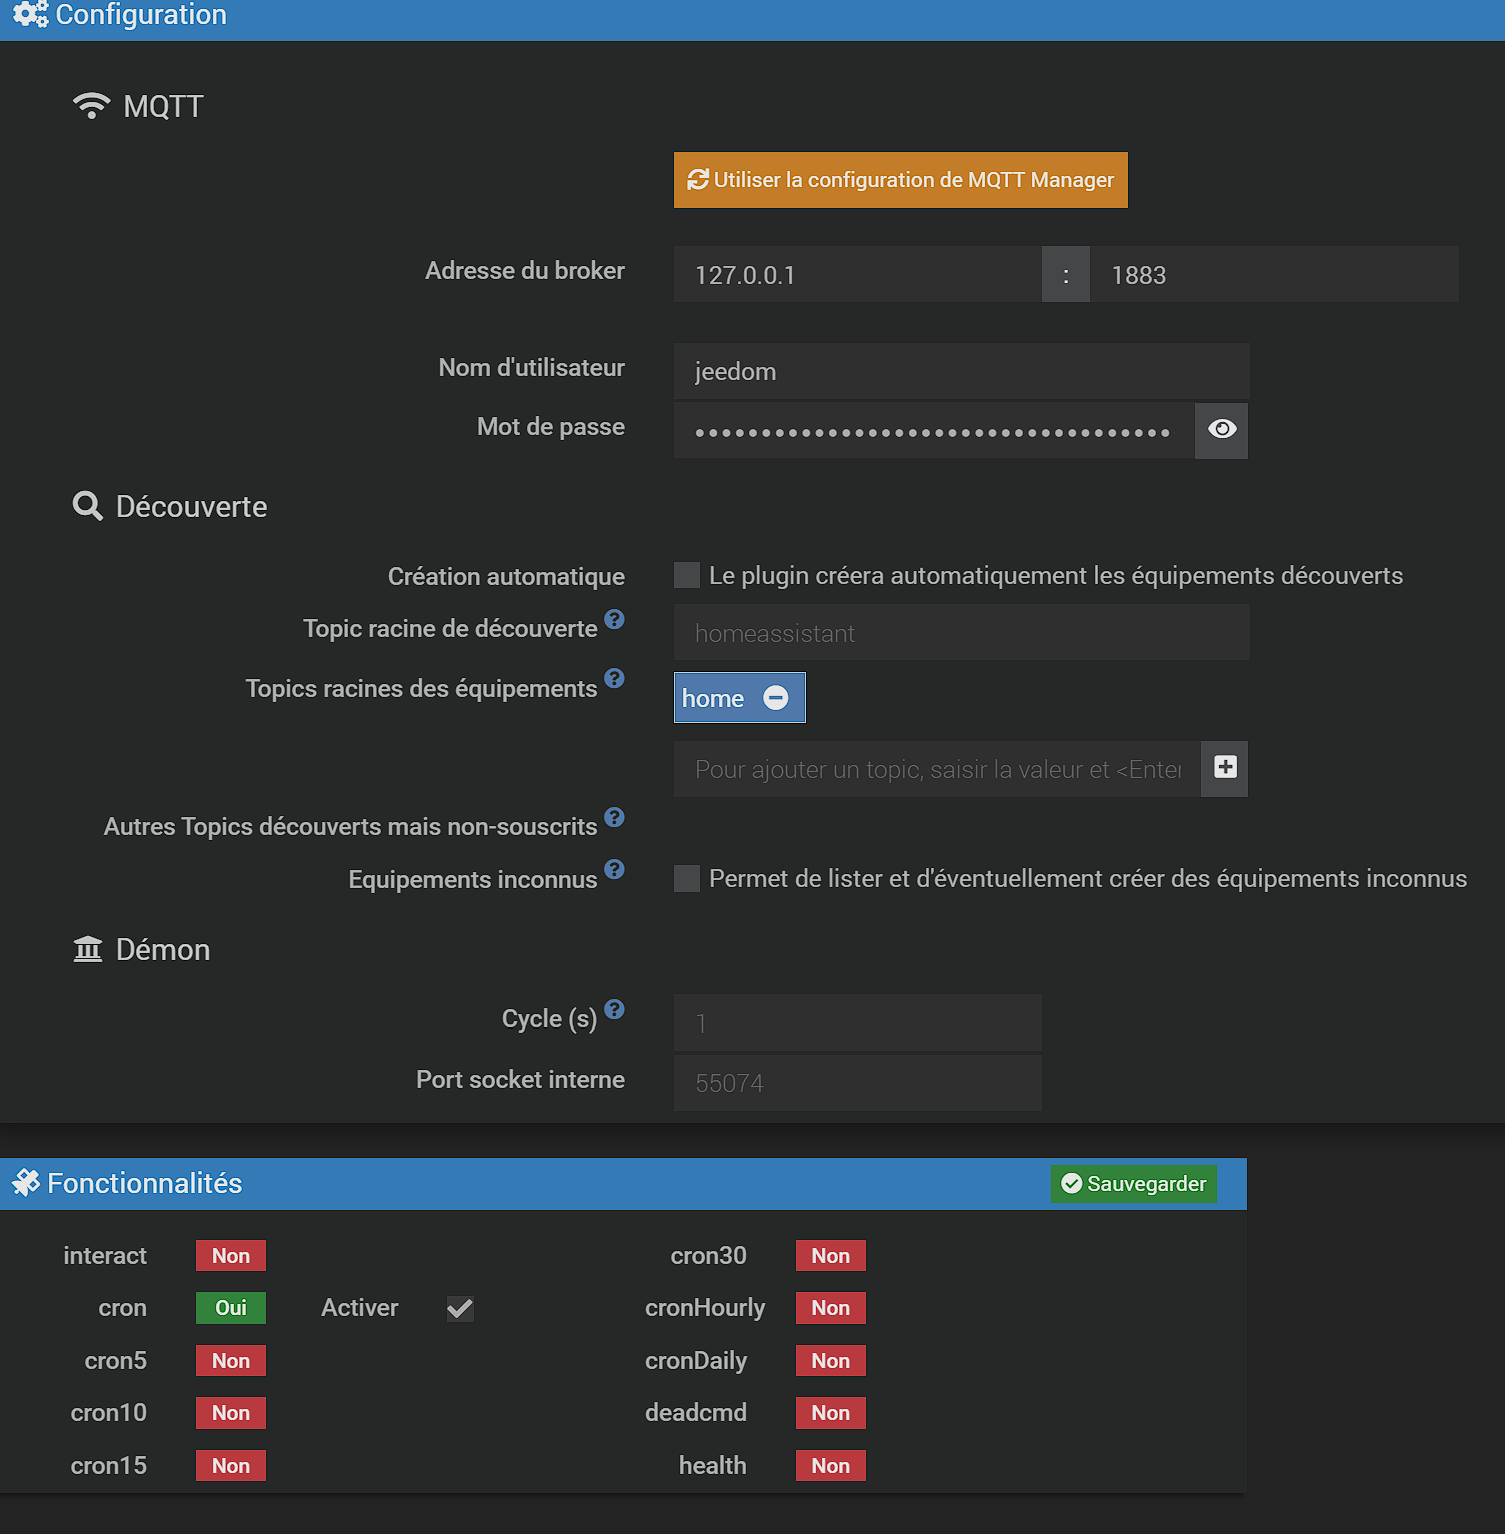Open help for Cycle (s) field
1505x1534 pixels.
point(614,1008)
